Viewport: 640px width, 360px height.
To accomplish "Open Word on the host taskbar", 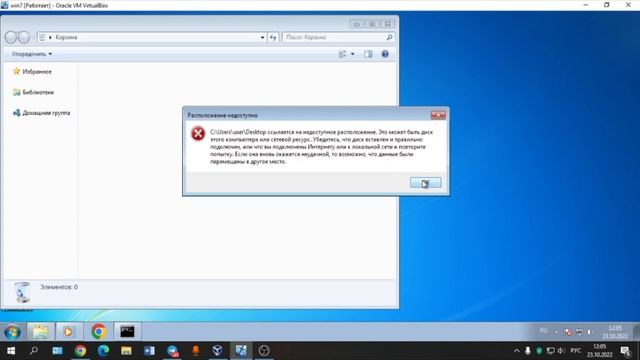I will (x=149, y=351).
